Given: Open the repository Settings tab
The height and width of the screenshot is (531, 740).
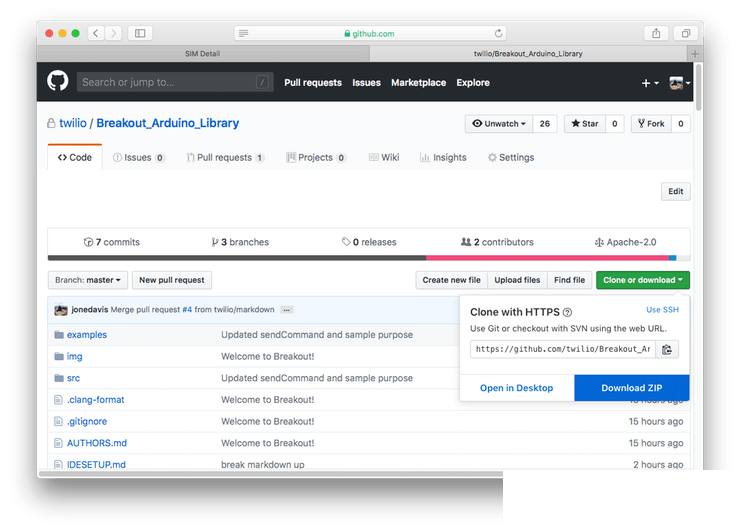Looking at the screenshot, I should pyautogui.click(x=511, y=158).
